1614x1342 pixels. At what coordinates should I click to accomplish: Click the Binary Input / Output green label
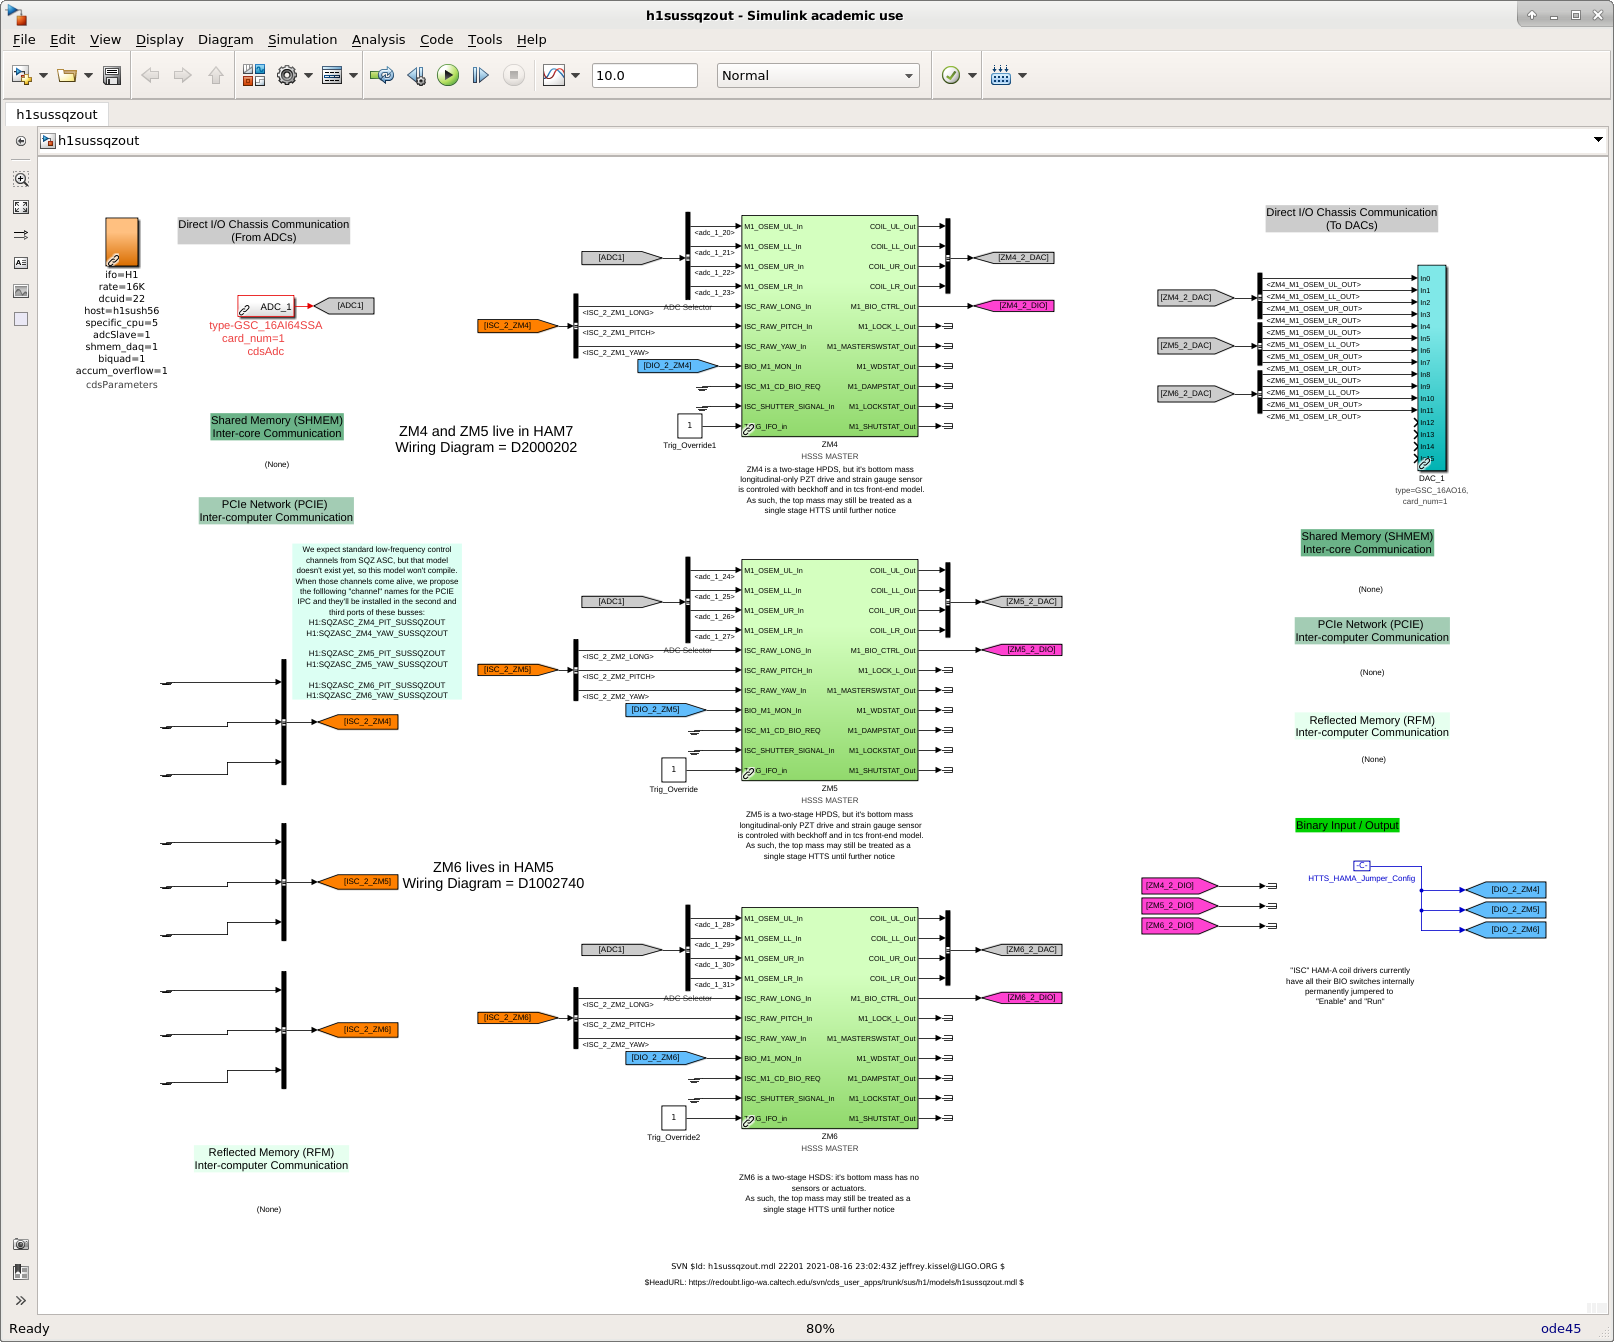1347,825
